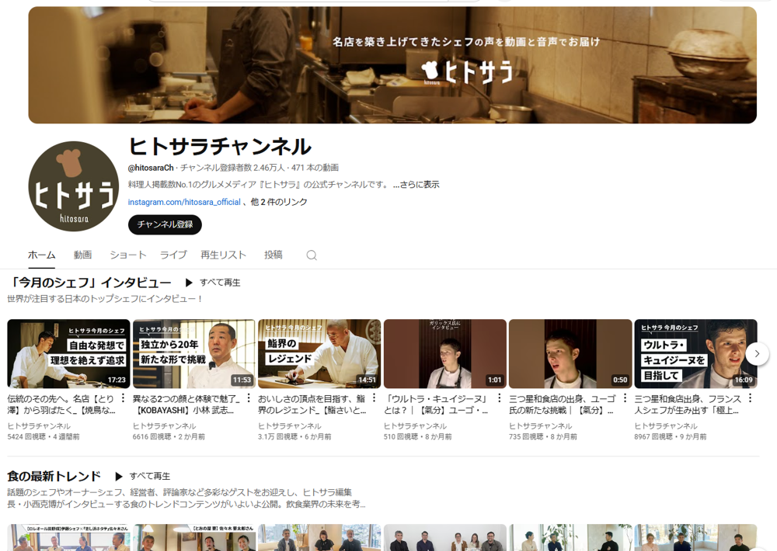The width and height of the screenshot is (777, 551).
Task: Open options menu for 三つ星和食店出身、フランス人シェフ video
Action: coord(750,398)
